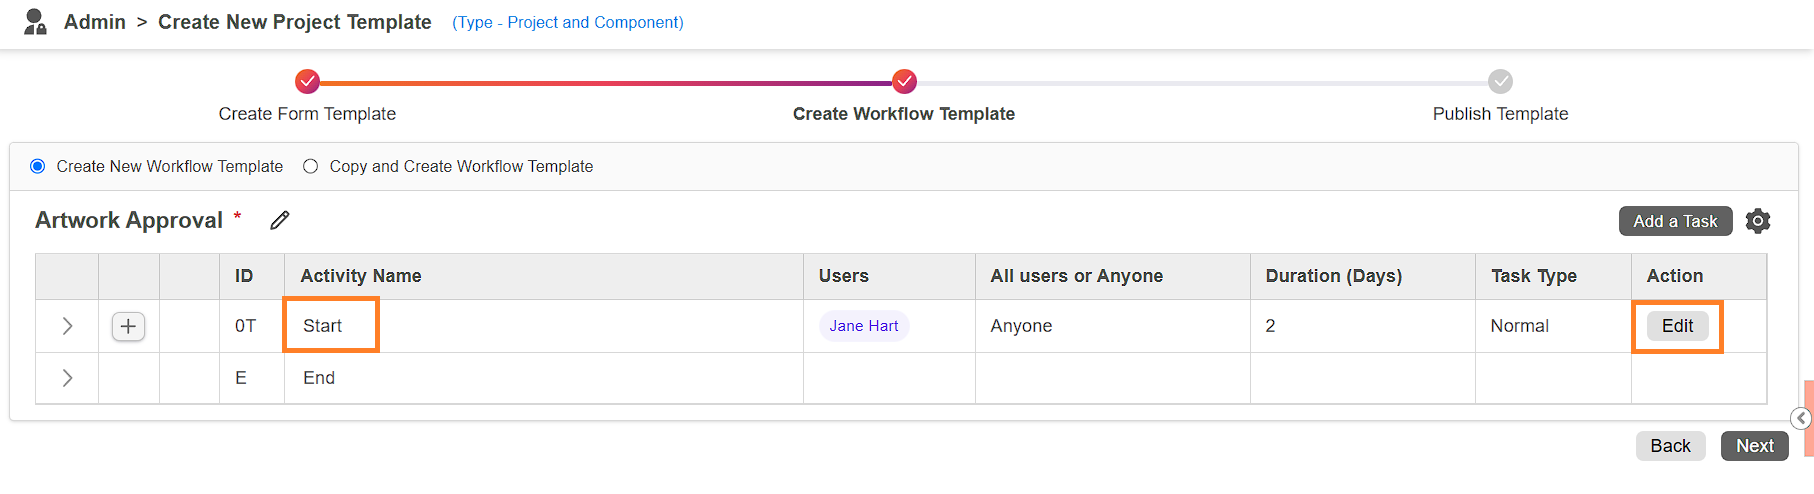Click the Back button
Screen dimensions: 1814x494
pyautogui.click(x=1670, y=446)
